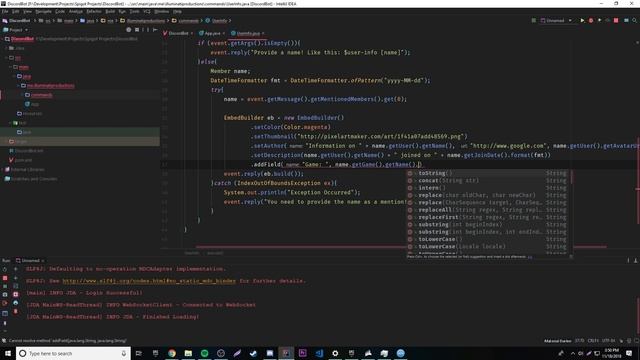Screen dimensions: 640x360
Task: Open Search Everywhere with the magnifier icon
Action: (x=634, y=20)
